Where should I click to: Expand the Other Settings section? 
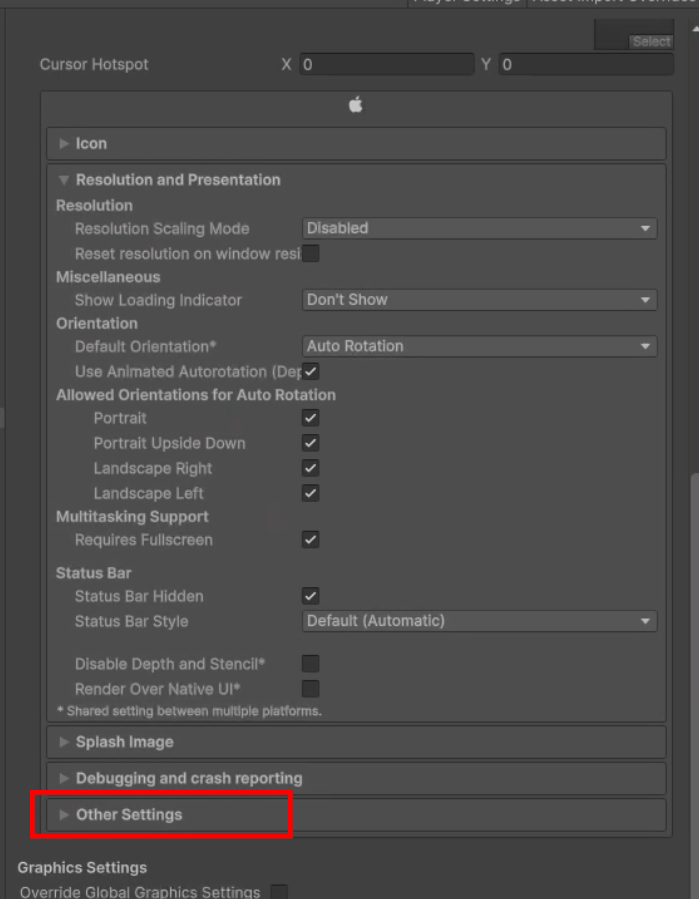point(129,815)
